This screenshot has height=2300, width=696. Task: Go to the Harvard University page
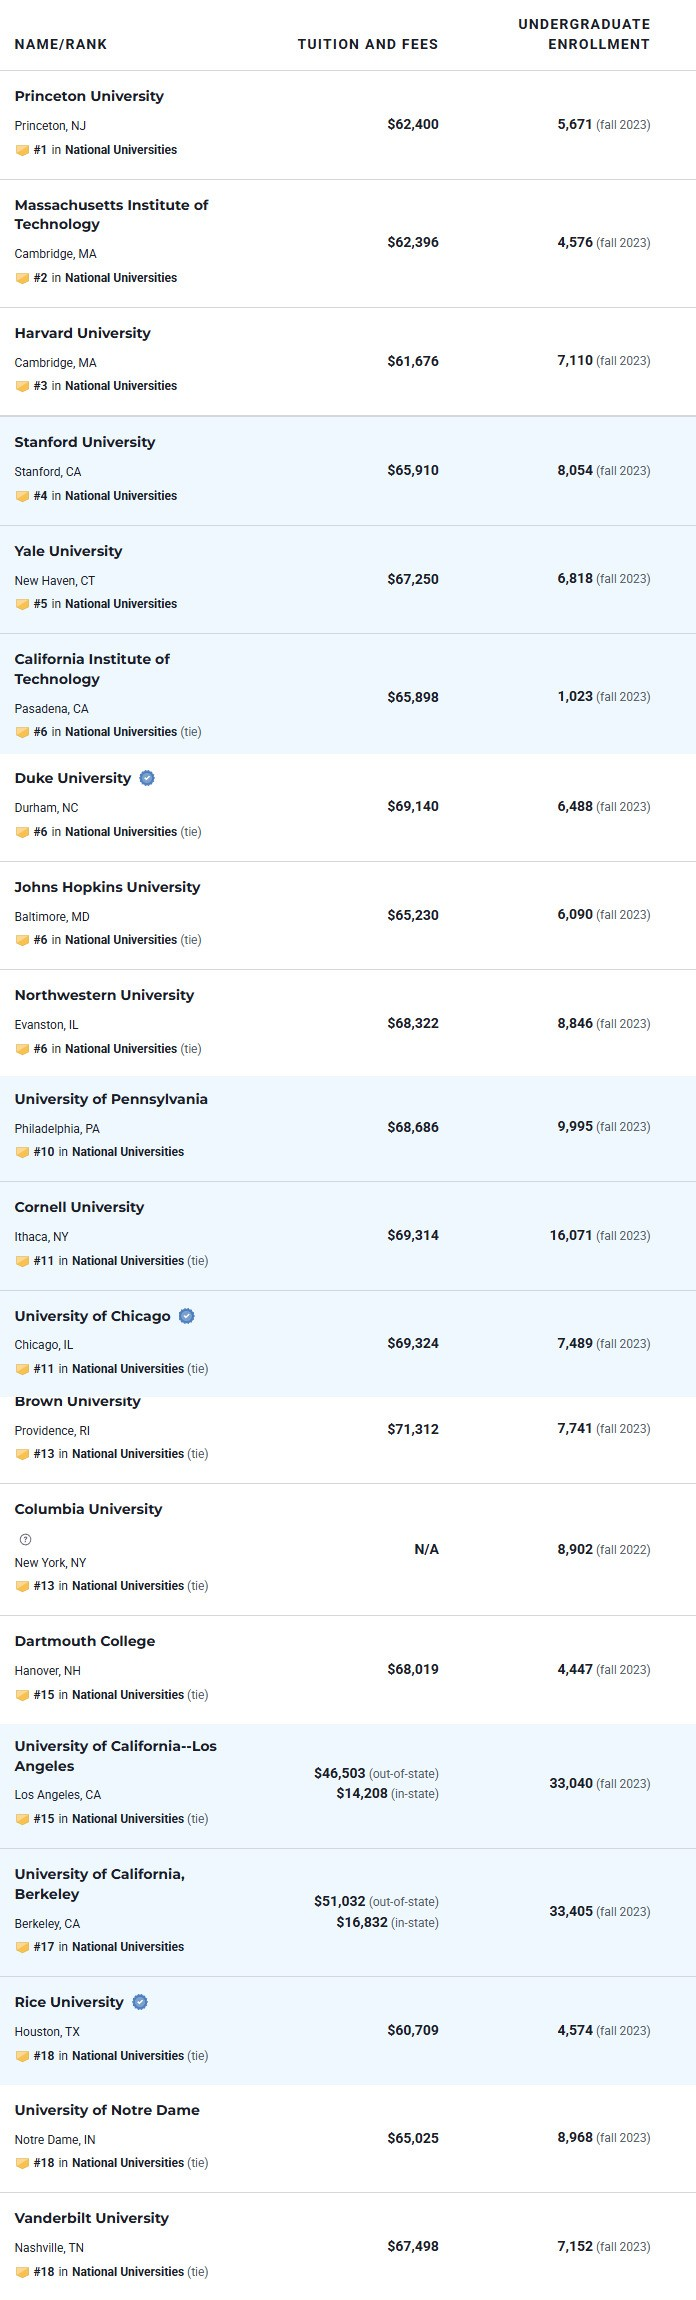[x=82, y=333]
